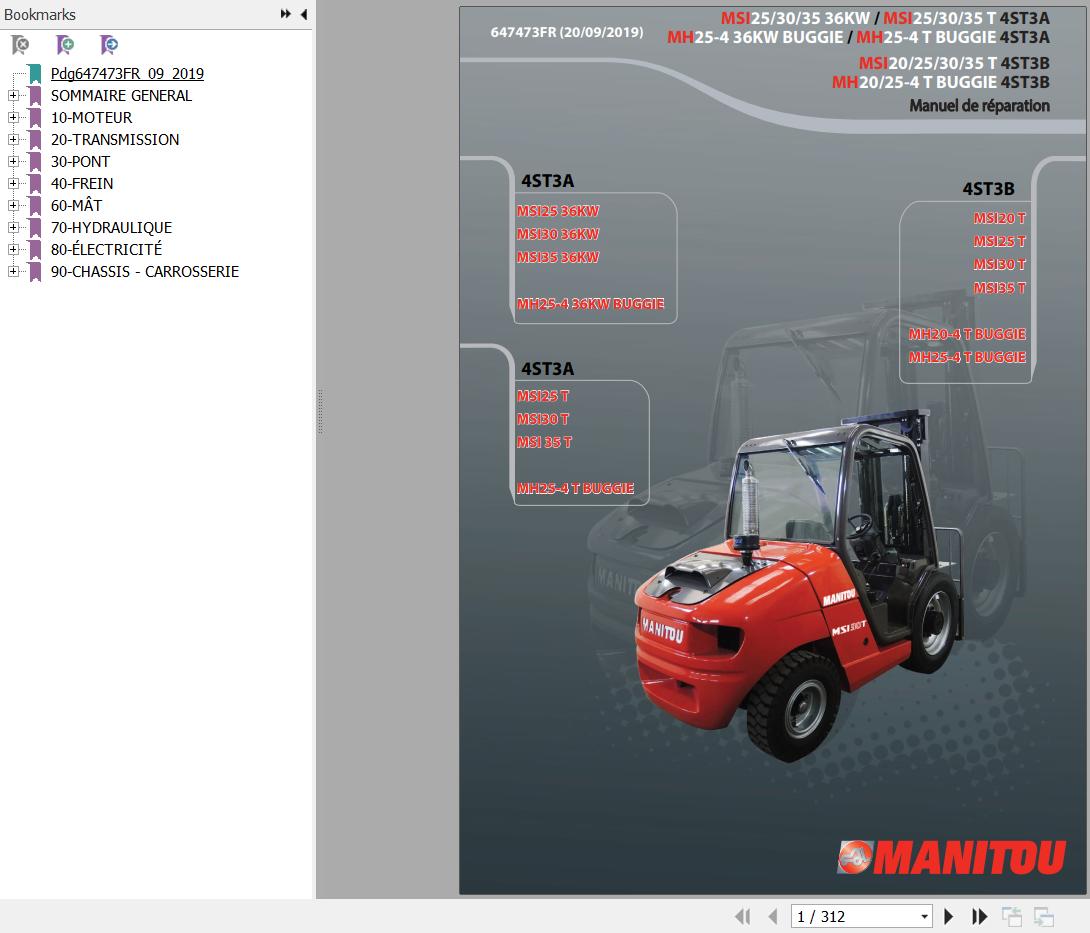Open the 70-HYDRAULIQUE bookmark
The height and width of the screenshot is (933, 1090).
111,227
